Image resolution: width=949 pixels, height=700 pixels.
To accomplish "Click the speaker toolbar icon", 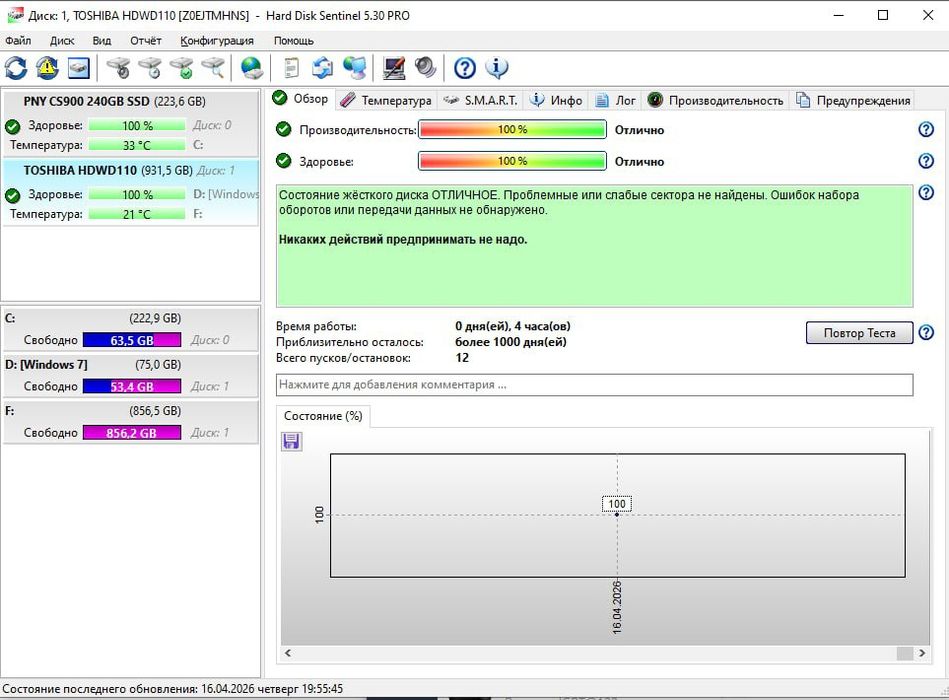I will pyautogui.click(x=426, y=68).
